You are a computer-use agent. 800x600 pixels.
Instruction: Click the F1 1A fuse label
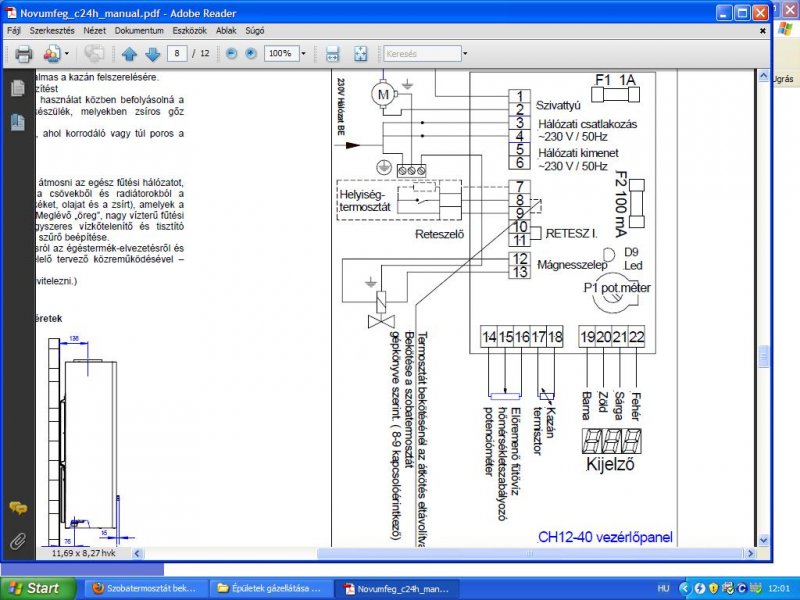[x=615, y=80]
